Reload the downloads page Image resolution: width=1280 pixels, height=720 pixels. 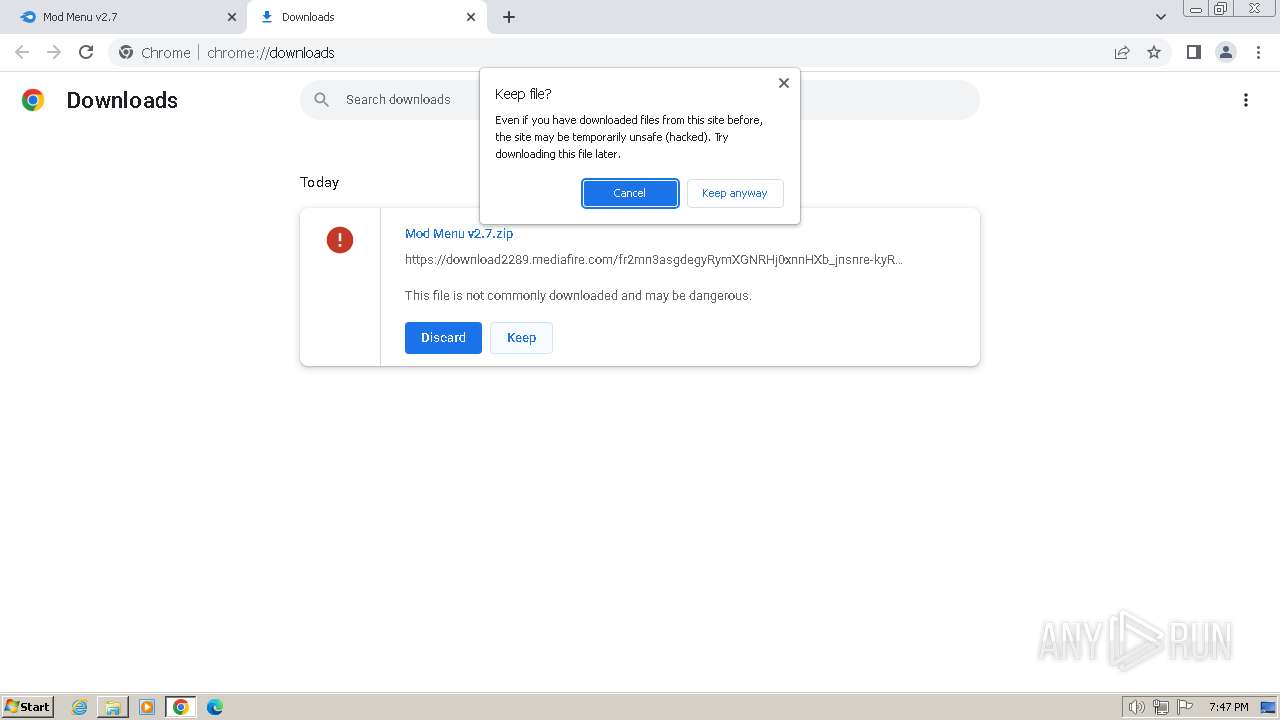click(x=86, y=52)
